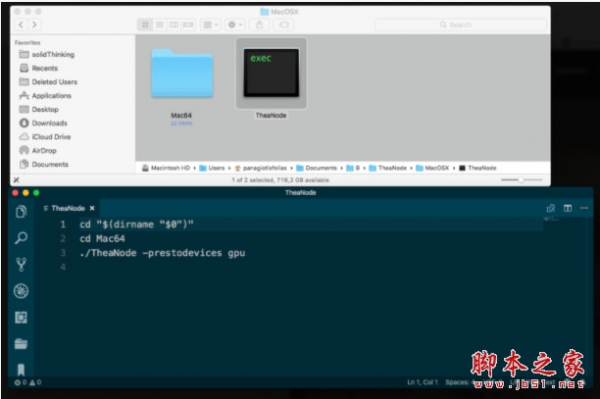This screenshot has height=399, width=600.
Task: Select the Mac64 folder icon
Action: (182, 73)
